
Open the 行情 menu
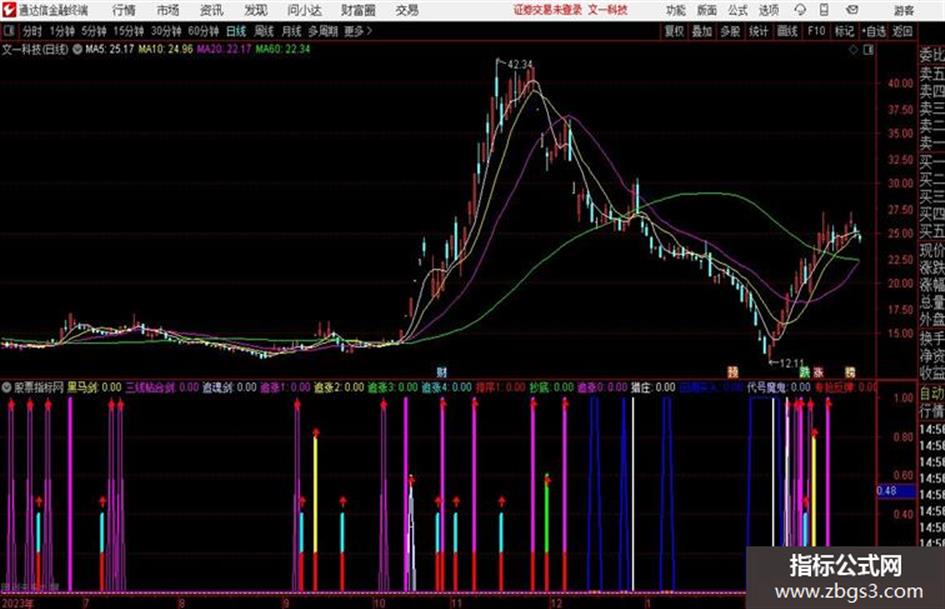point(124,10)
